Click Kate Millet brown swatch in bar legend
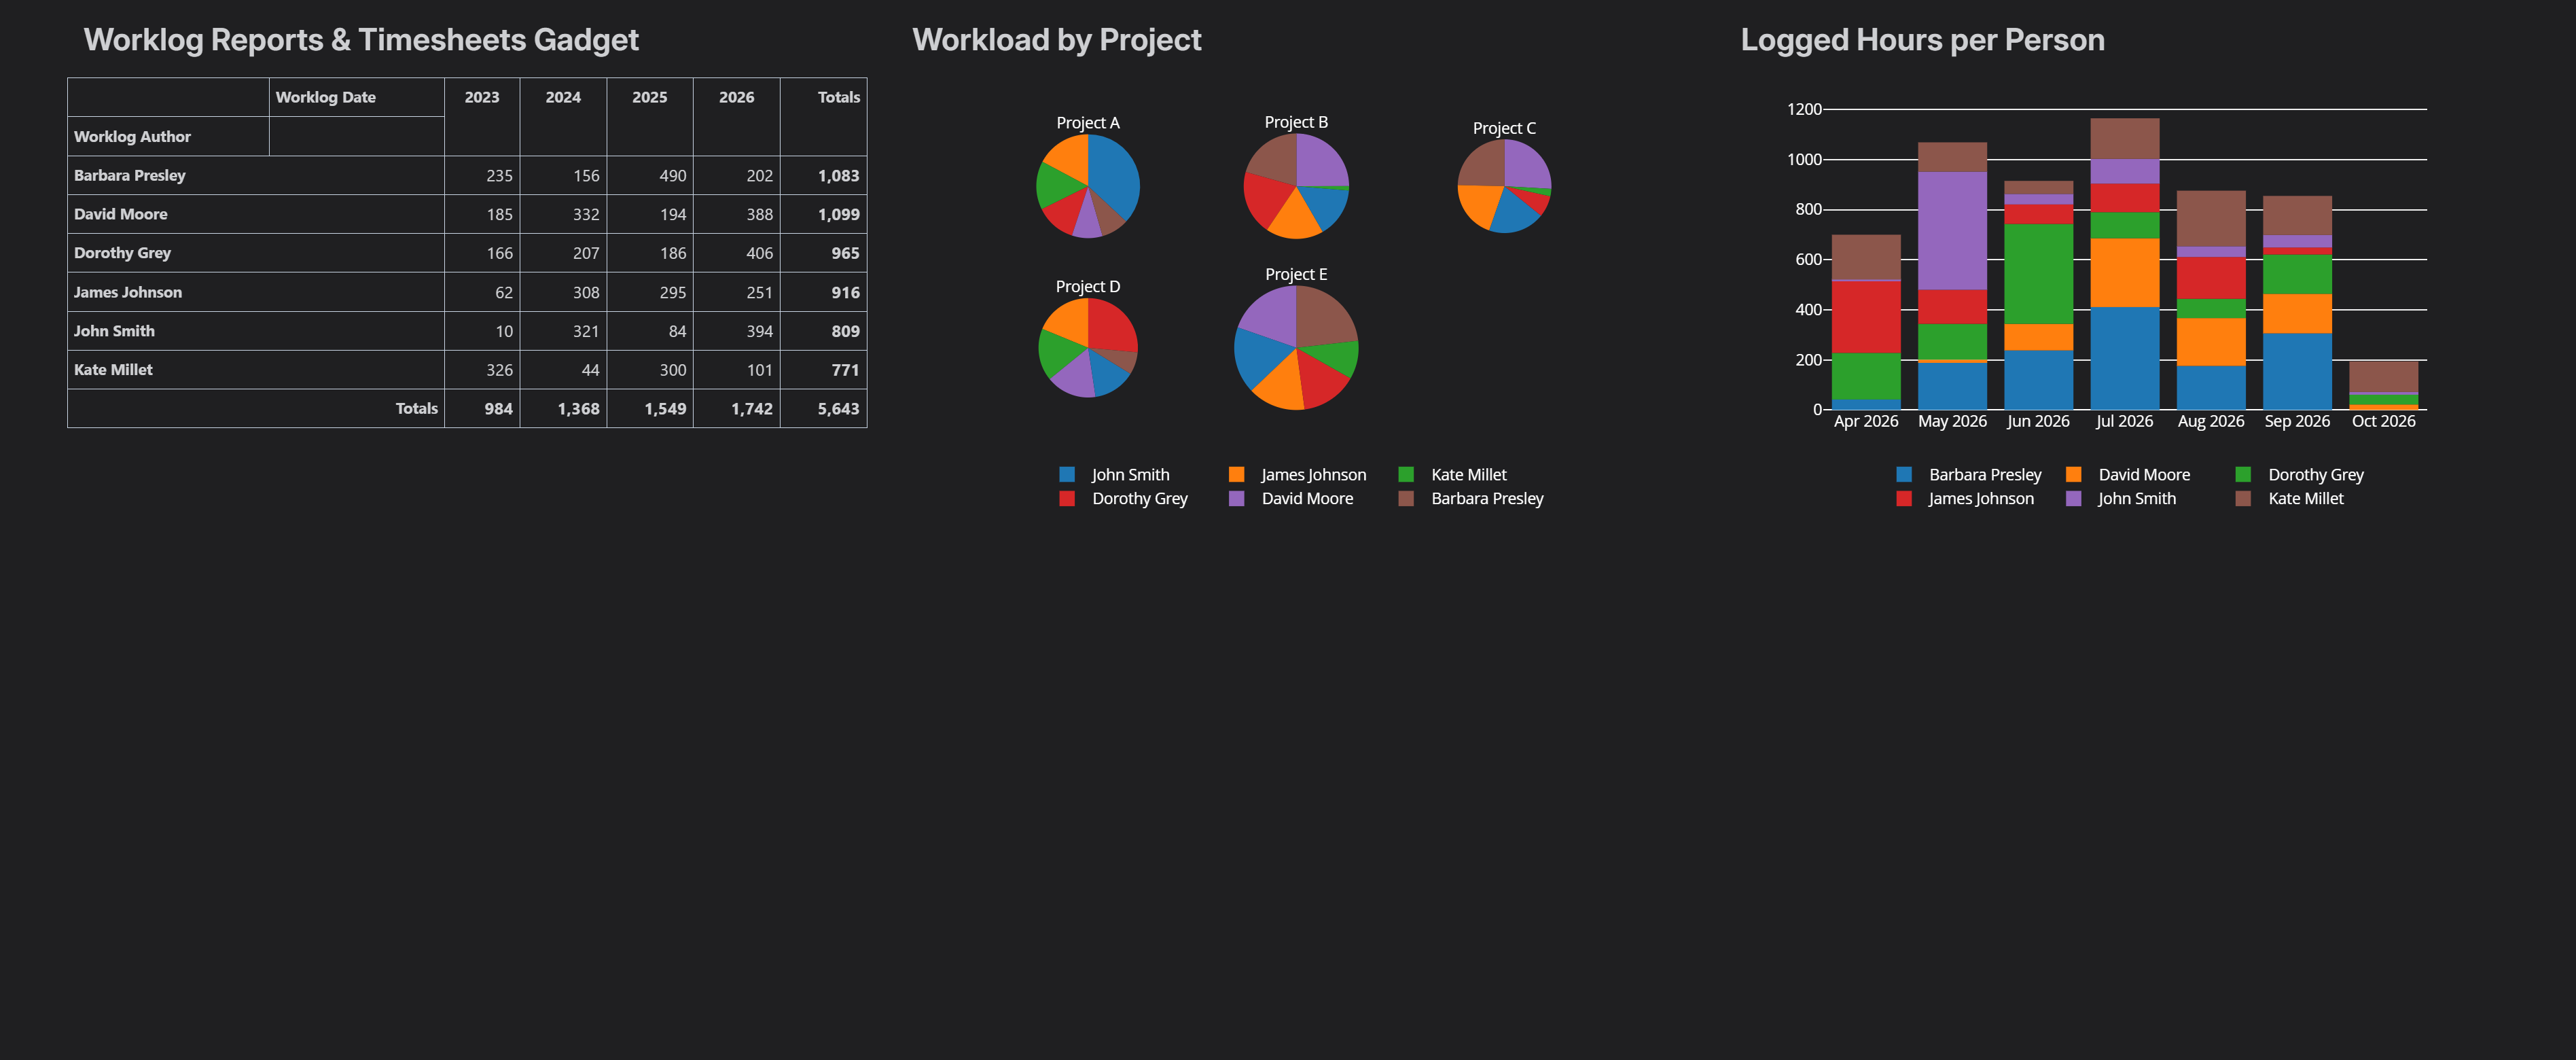2576x1060 pixels. tap(2243, 499)
